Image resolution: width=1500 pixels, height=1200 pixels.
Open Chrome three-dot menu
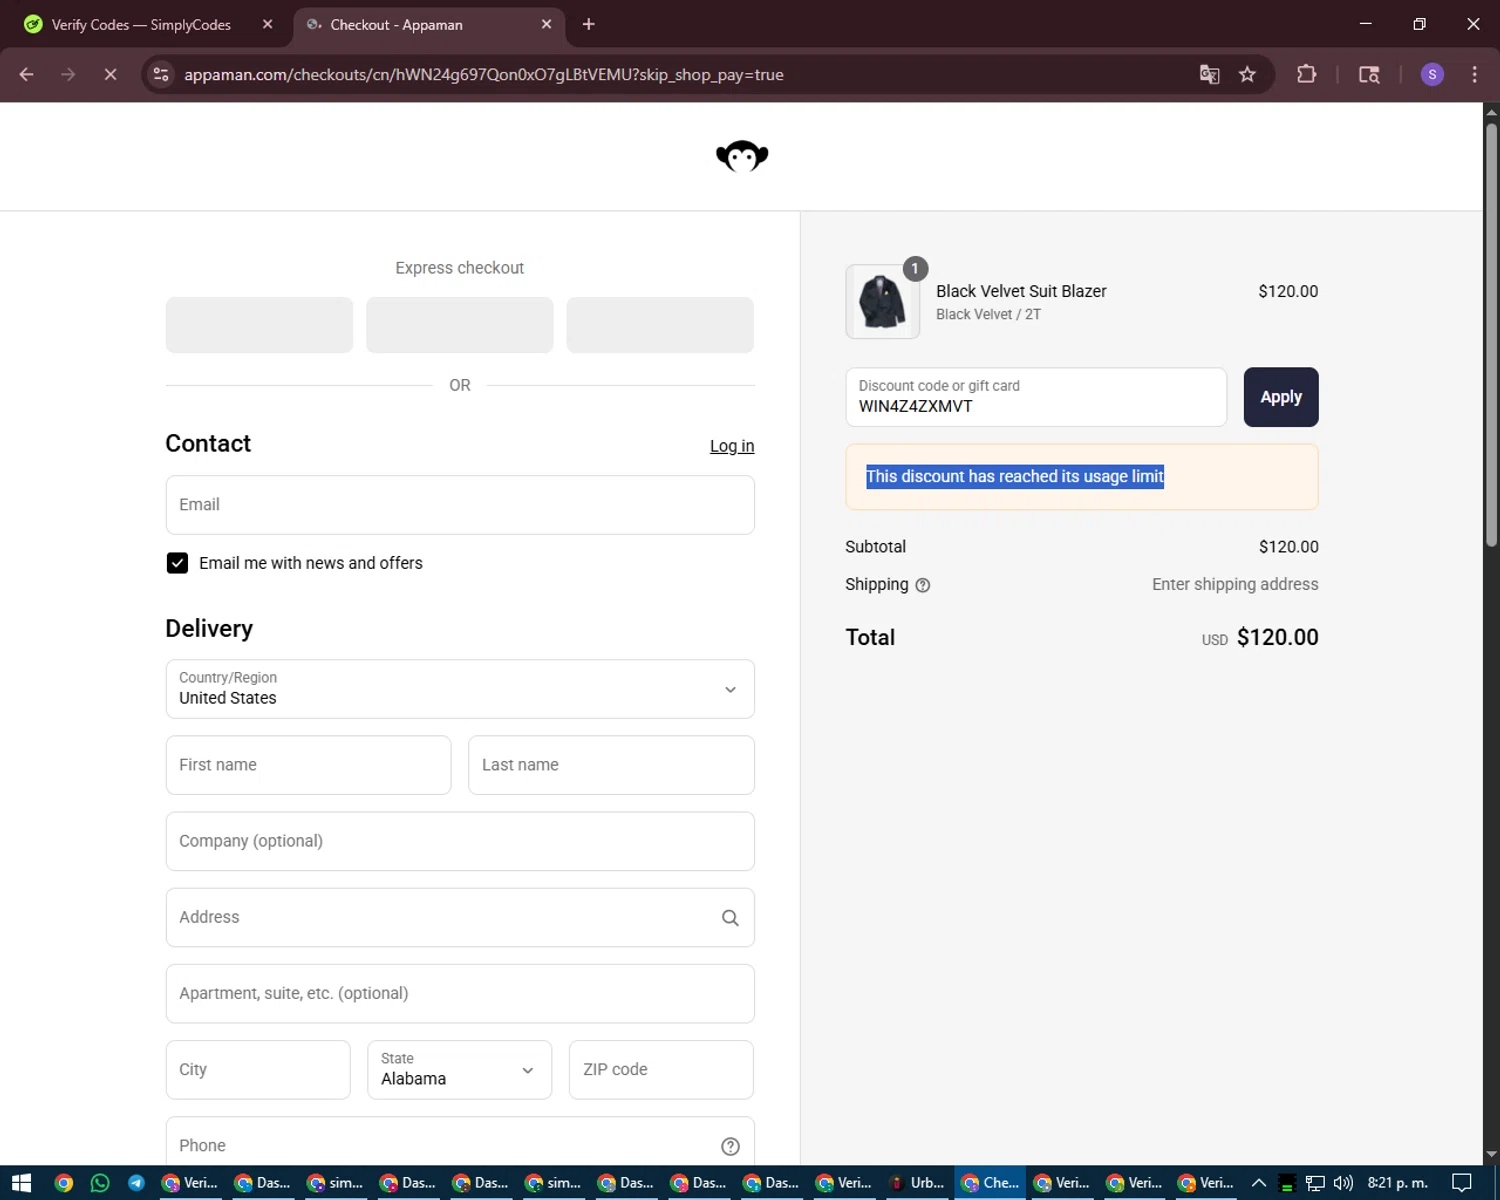pyautogui.click(x=1474, y=75)
